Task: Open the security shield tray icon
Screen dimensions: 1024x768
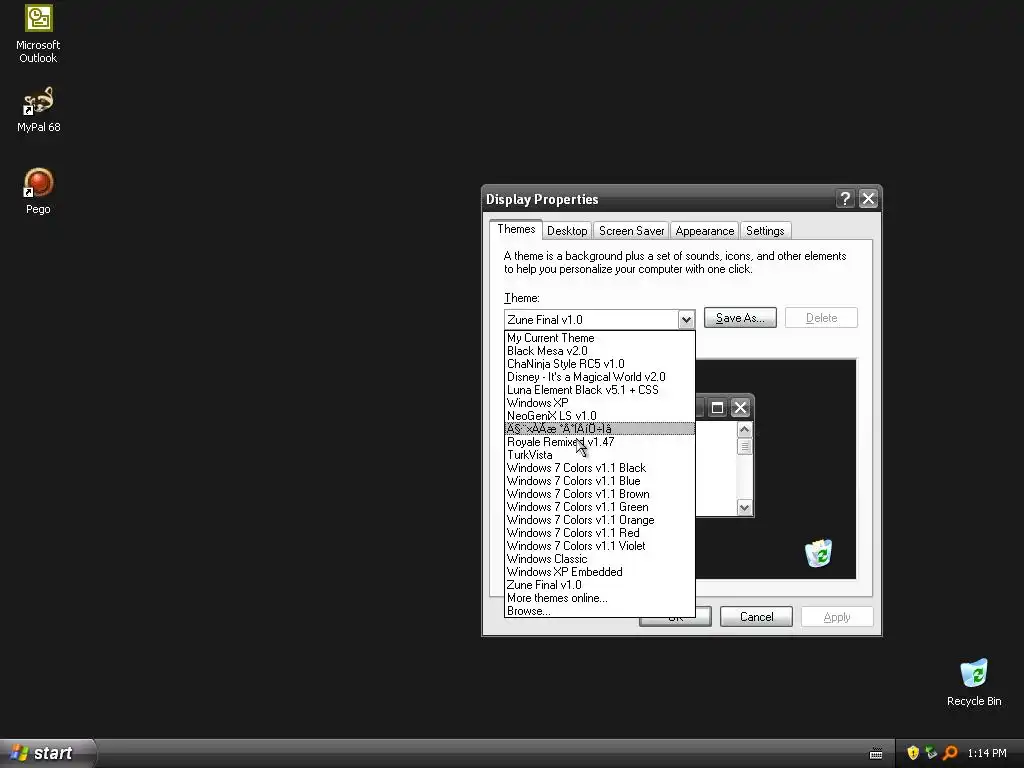Action: pyautogui.click(x=913, y=753)
